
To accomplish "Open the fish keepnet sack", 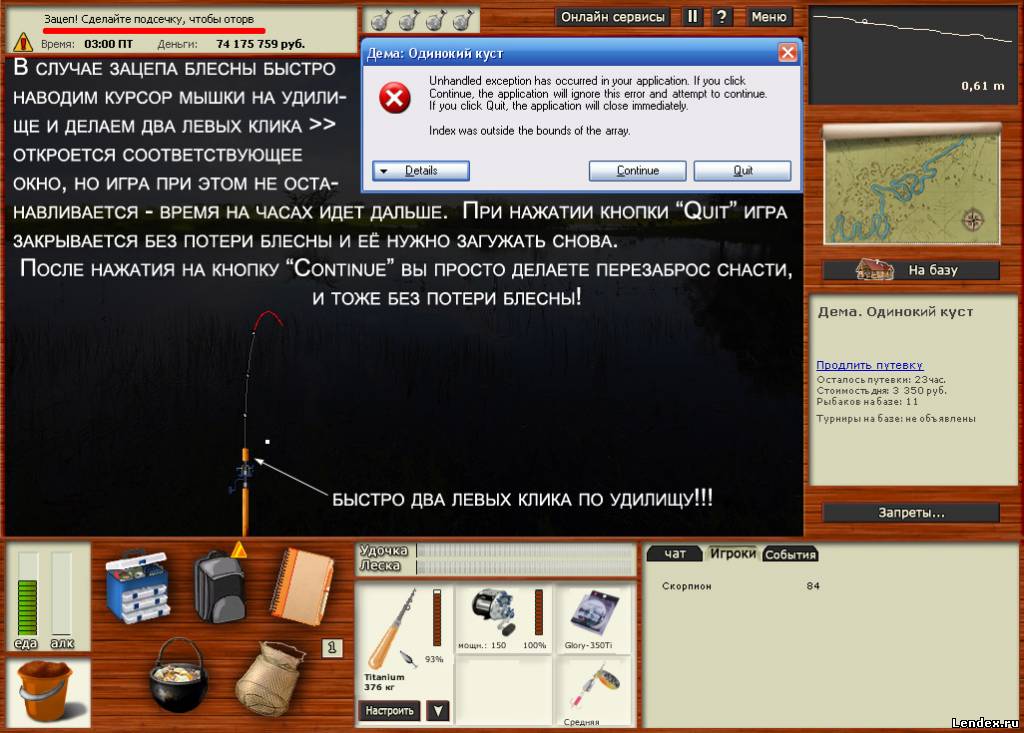I will click(269, 675).
